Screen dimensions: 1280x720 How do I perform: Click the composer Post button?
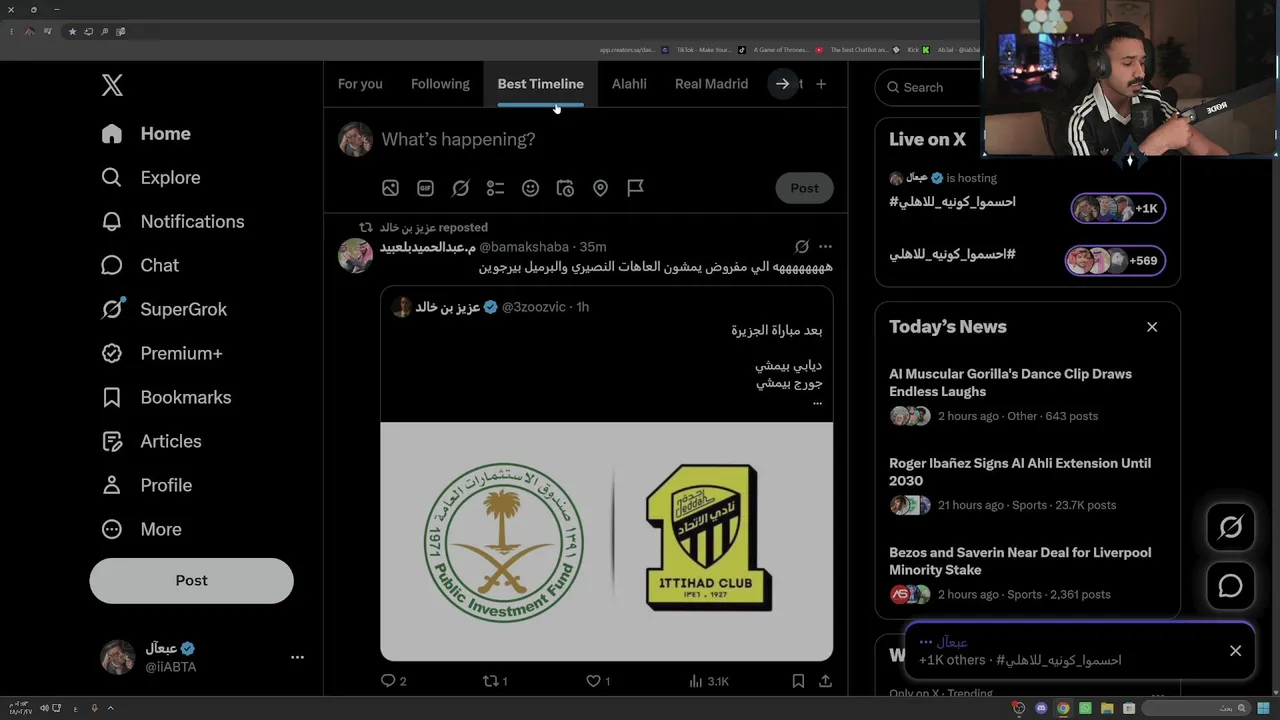click(x=804, y=188)
